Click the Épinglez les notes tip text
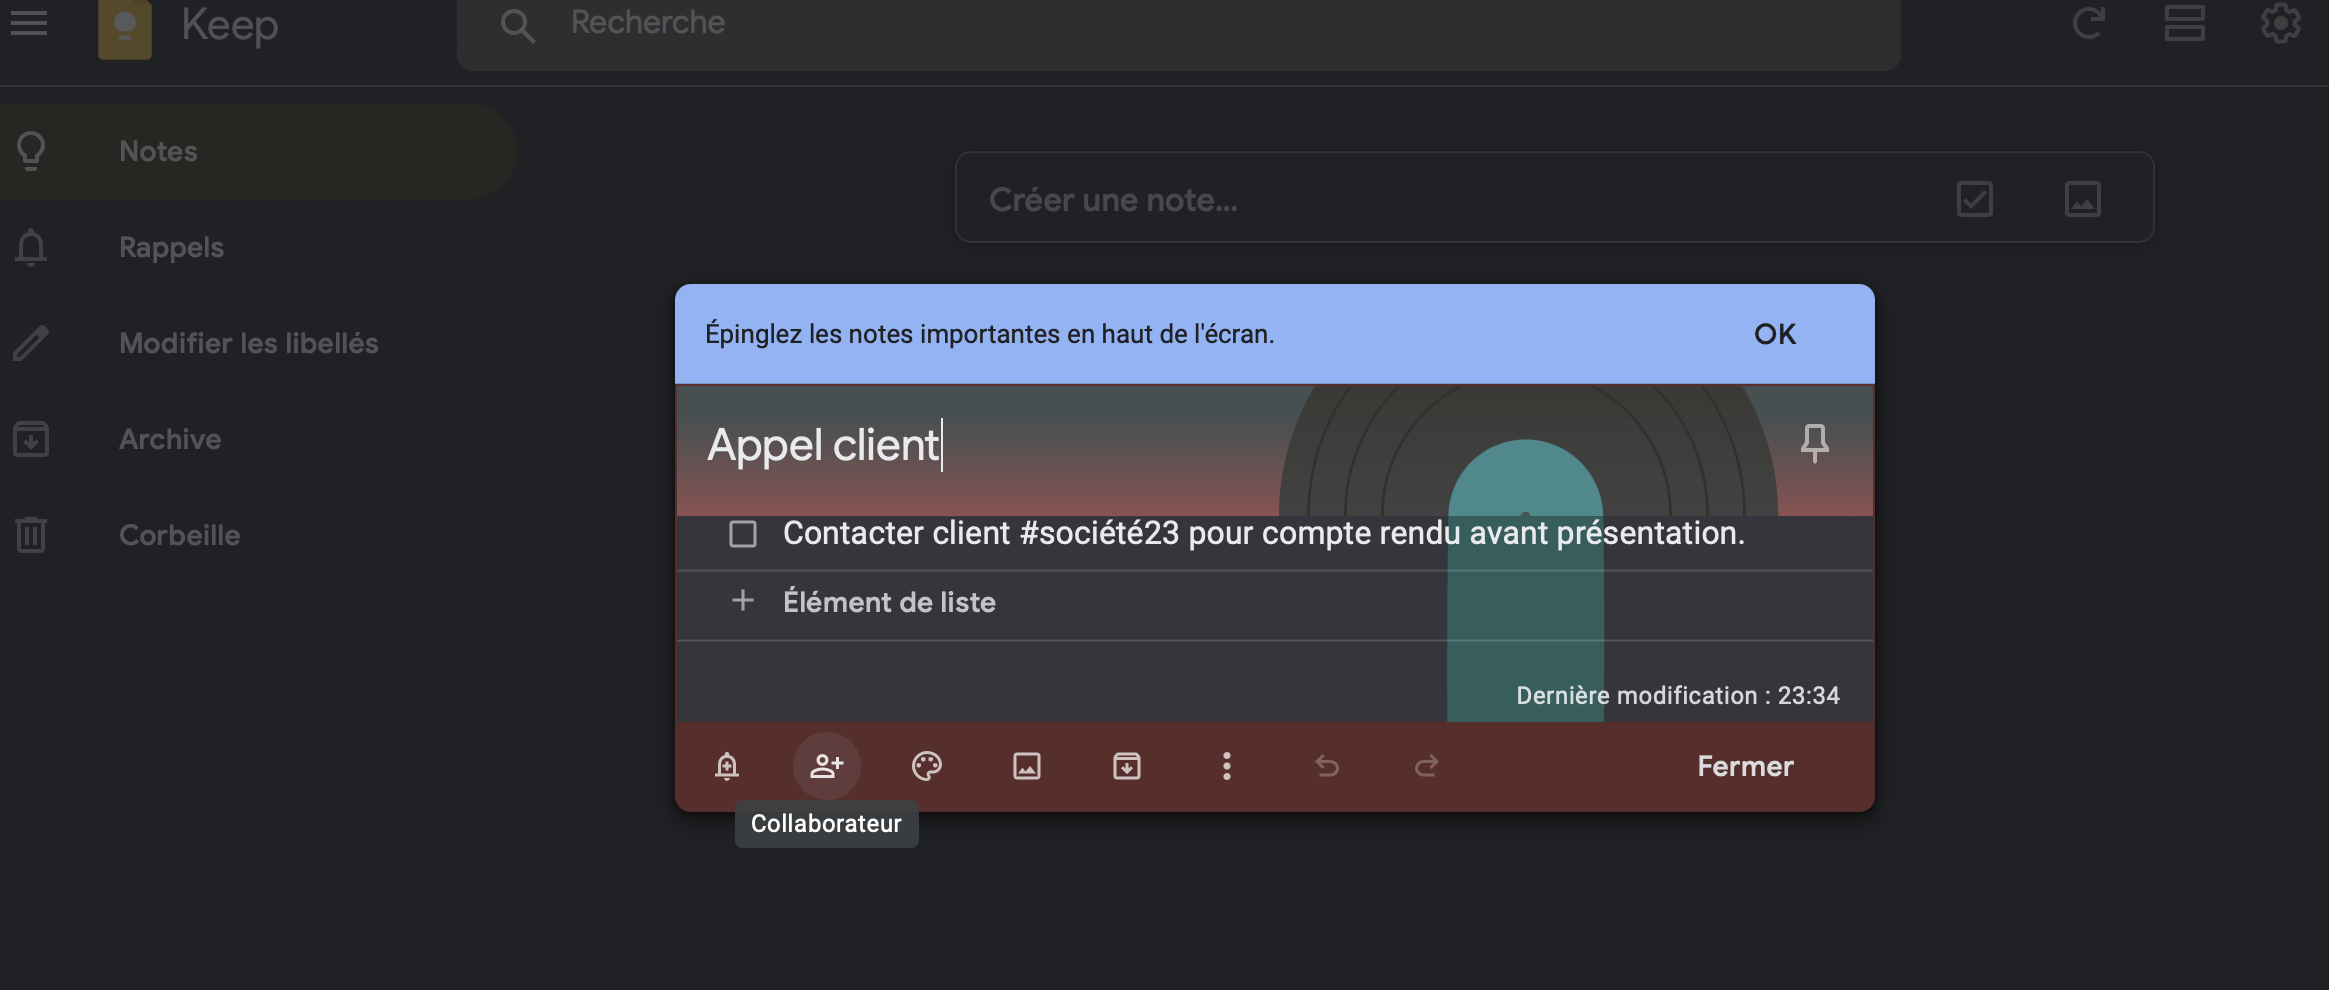The width and height of the screenshot is (2329, 990). (x=989, y=334)
